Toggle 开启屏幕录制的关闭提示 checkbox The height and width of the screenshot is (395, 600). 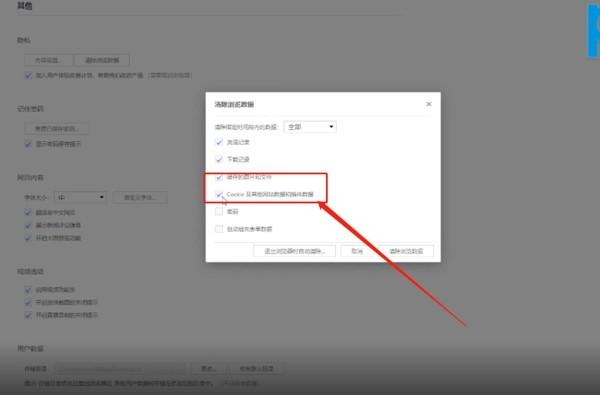click(x=28, y=315)
